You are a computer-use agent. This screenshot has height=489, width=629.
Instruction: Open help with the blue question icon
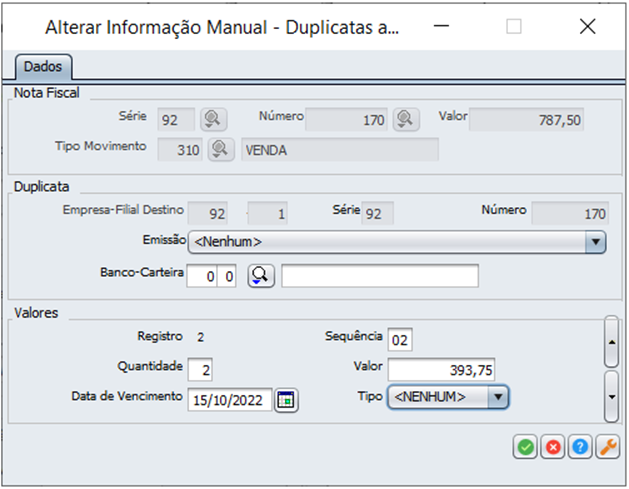pos(579,448)
